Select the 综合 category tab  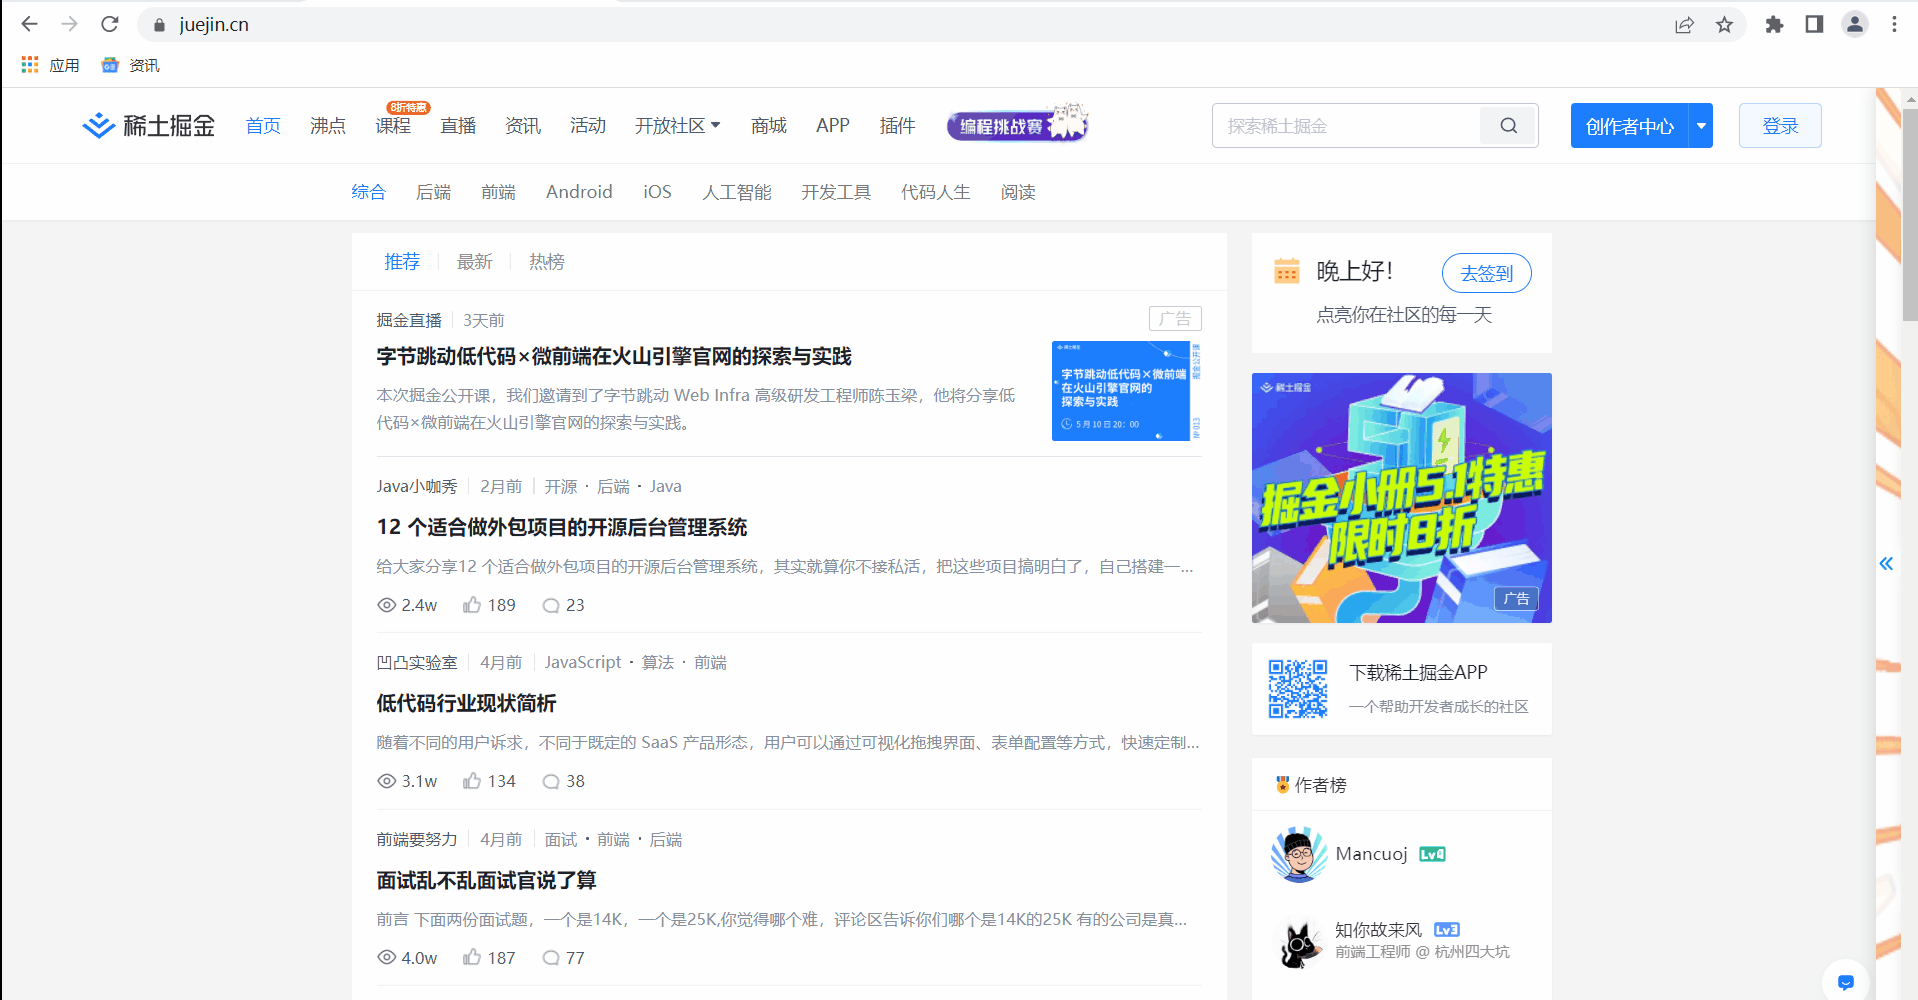[368, 192]
